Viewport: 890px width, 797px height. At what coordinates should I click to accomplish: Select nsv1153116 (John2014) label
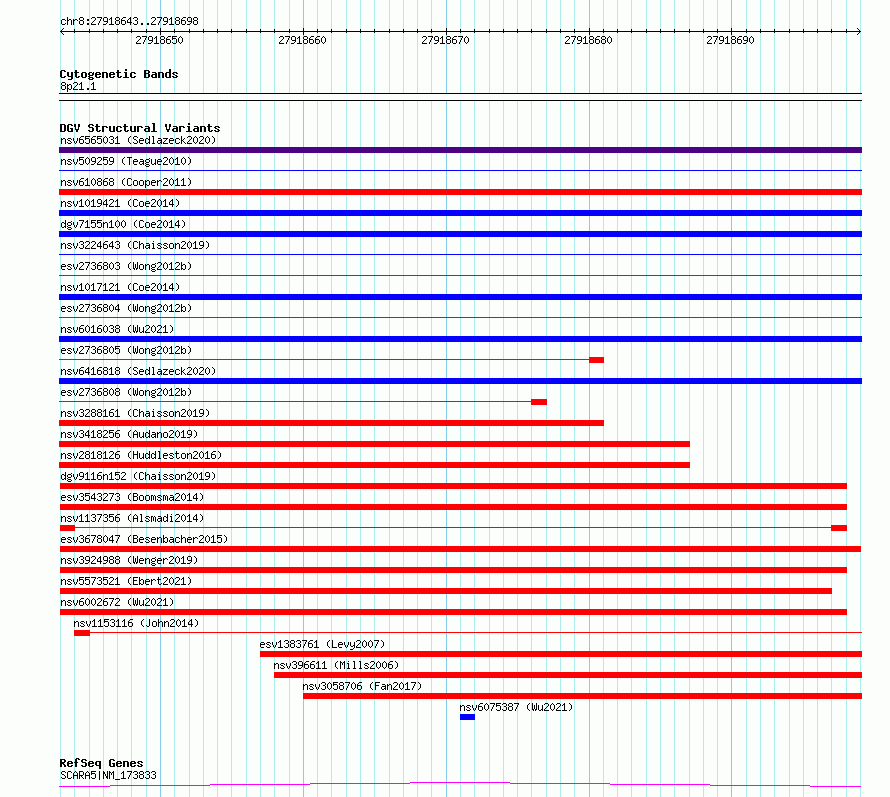[136, 623]
